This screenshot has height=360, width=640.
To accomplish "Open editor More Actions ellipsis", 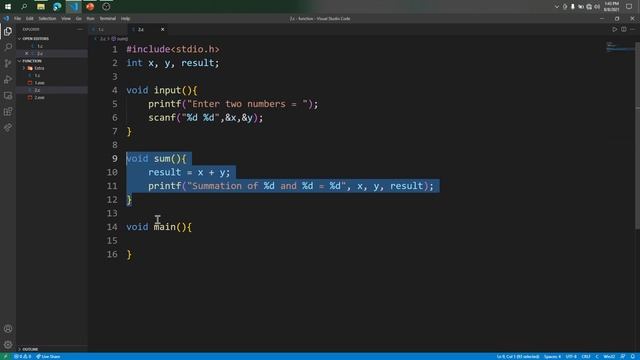I will [x=632, y=29].
